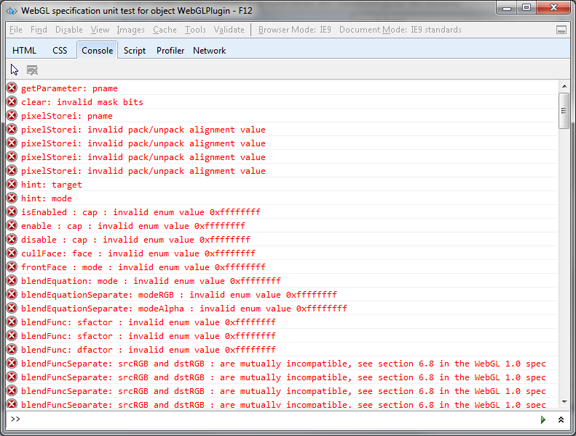Switch to the CSS tab

coord(60,51)
